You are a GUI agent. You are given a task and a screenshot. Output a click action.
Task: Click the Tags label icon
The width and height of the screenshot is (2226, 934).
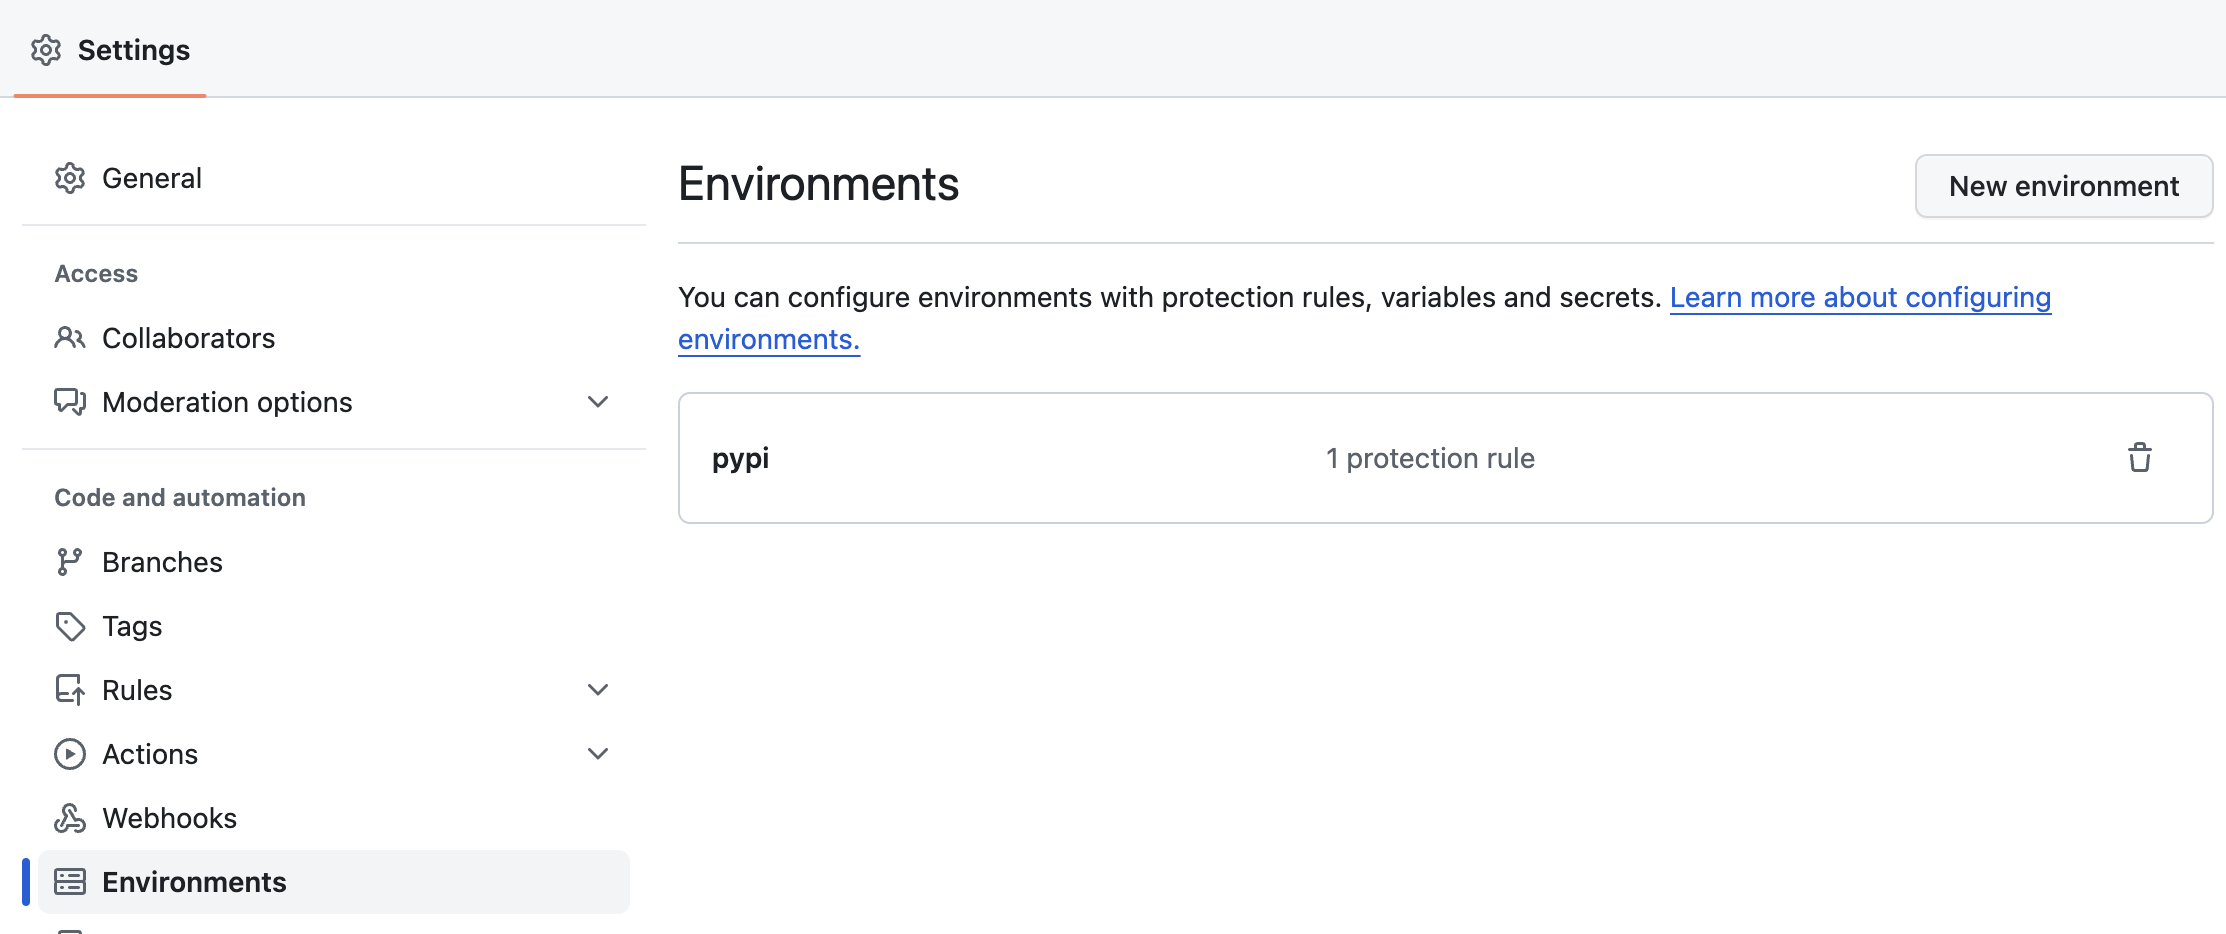click(70, 626)
